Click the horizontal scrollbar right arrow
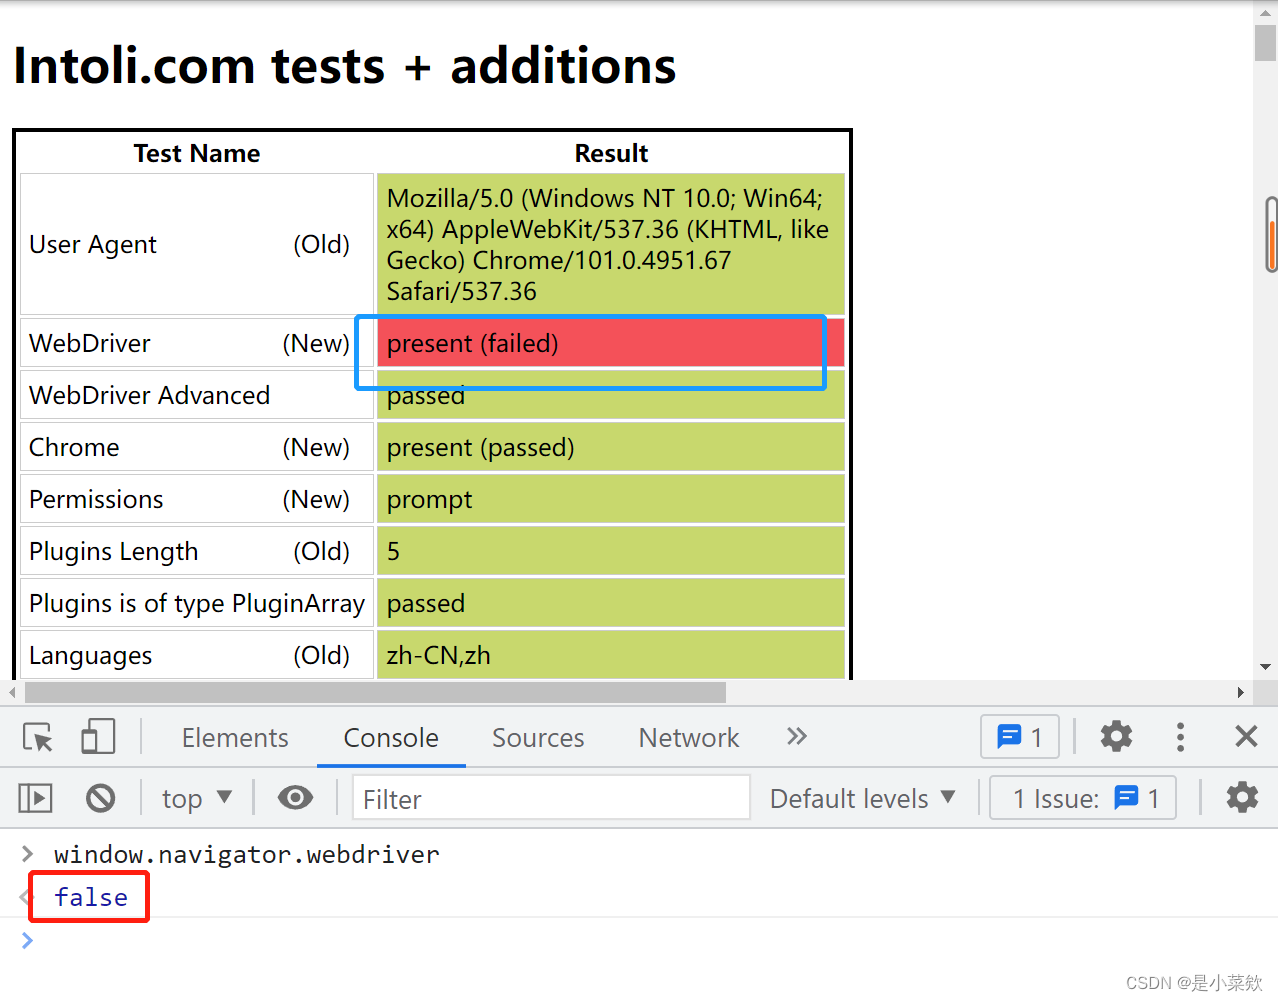This screenshot has width=1278, height=1001. point(1240,692)
